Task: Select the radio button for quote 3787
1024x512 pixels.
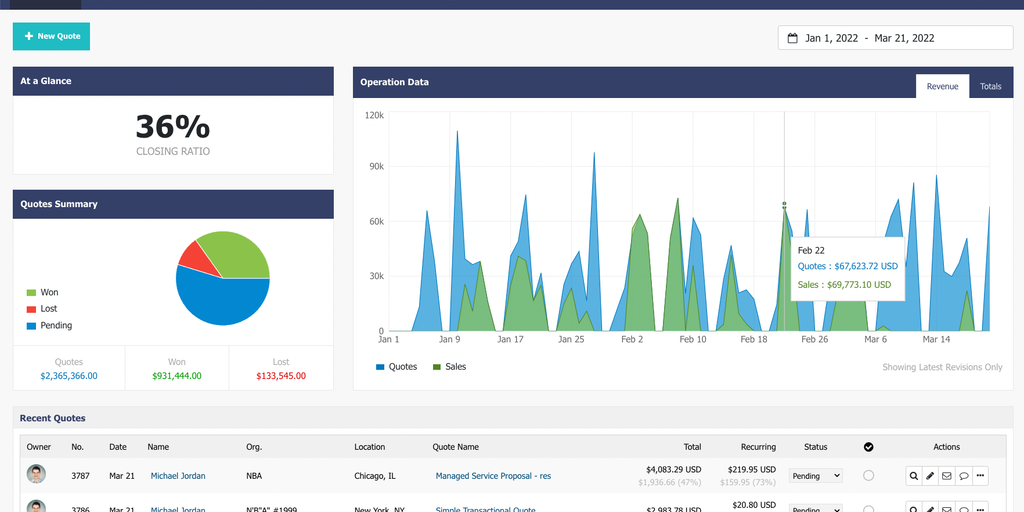Action: point(868,476)
